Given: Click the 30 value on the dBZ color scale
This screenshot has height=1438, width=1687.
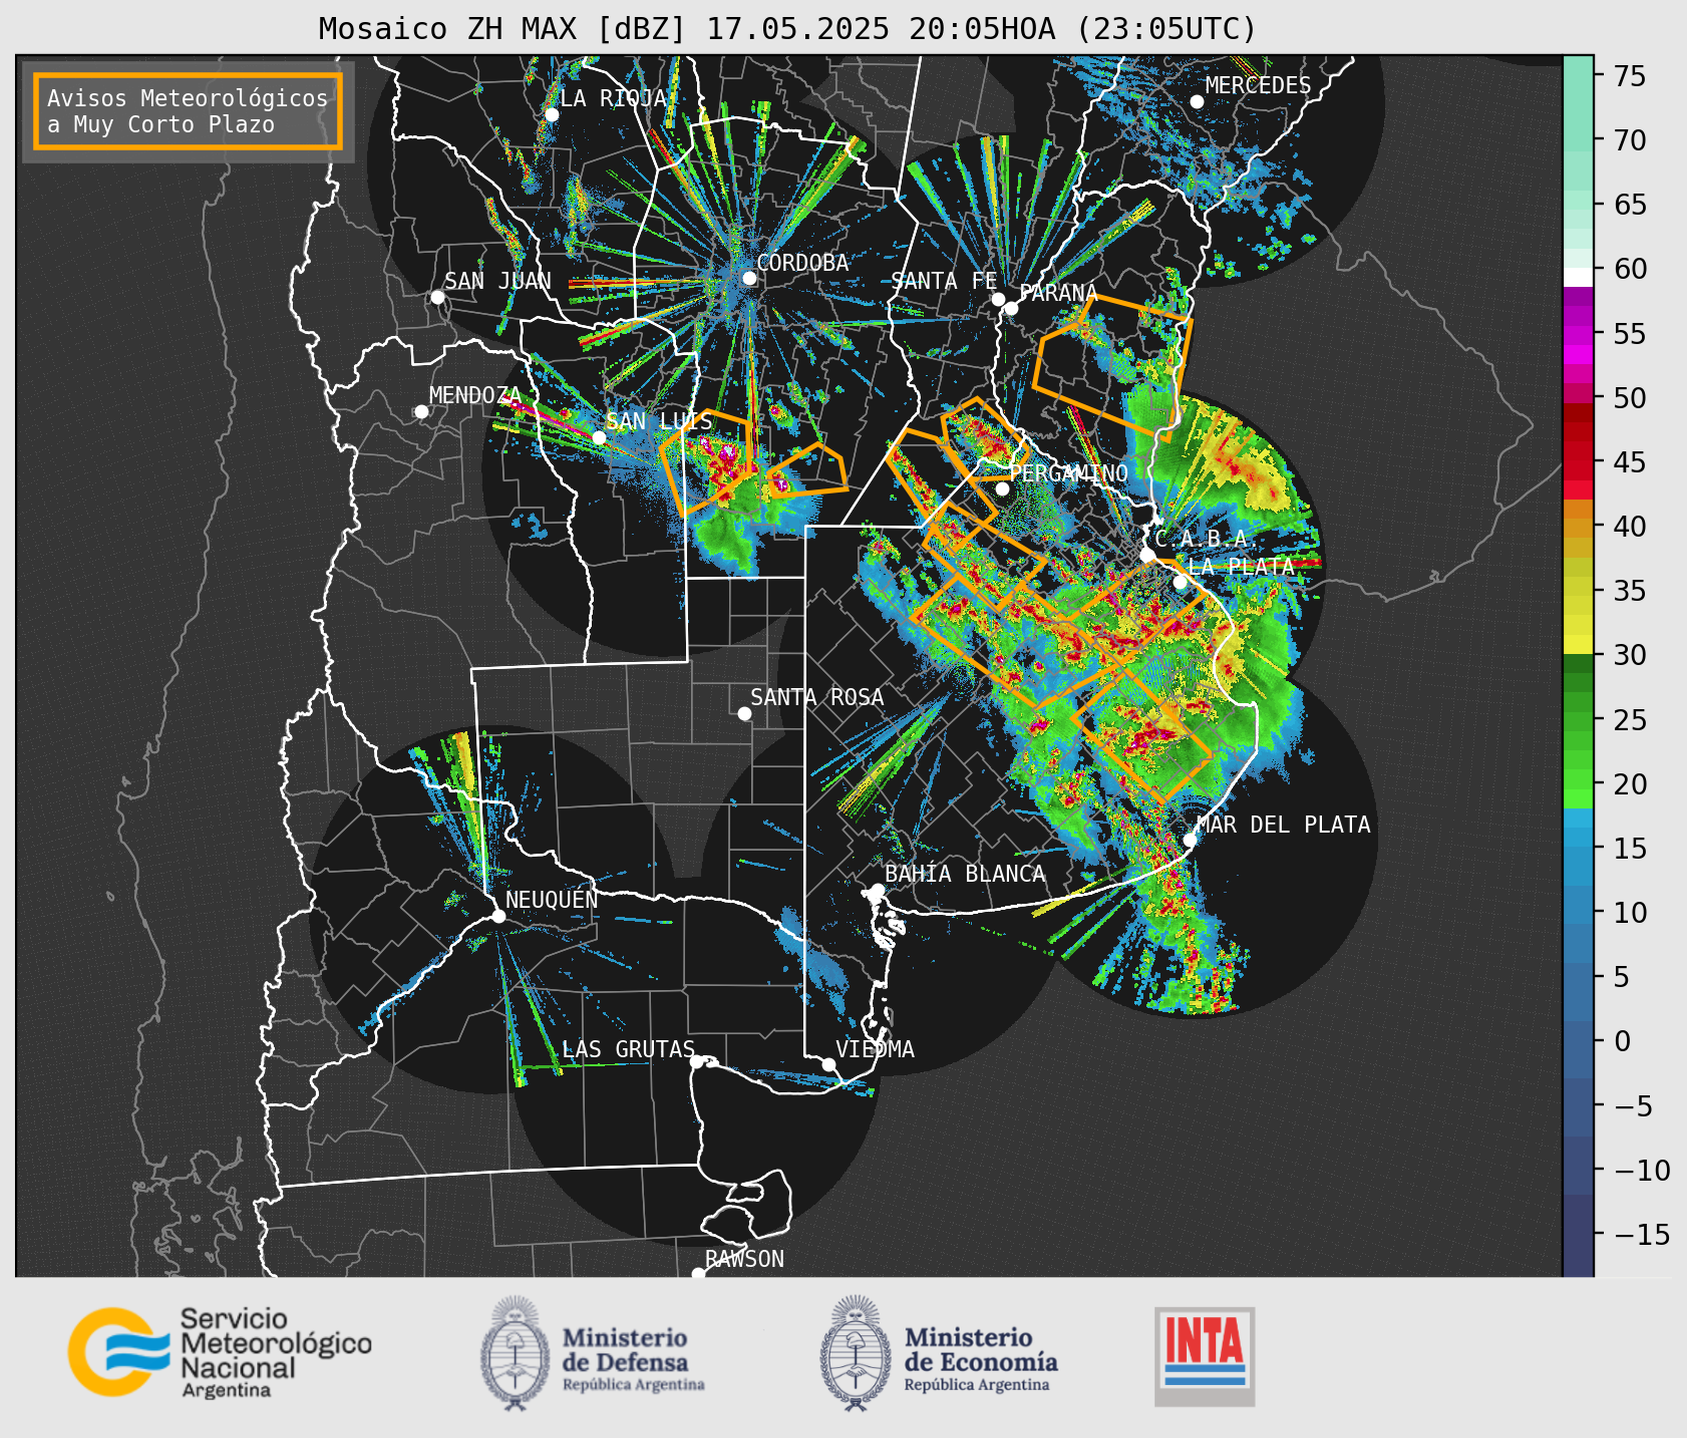Looking at the screenshot, I should [1629, 655].
